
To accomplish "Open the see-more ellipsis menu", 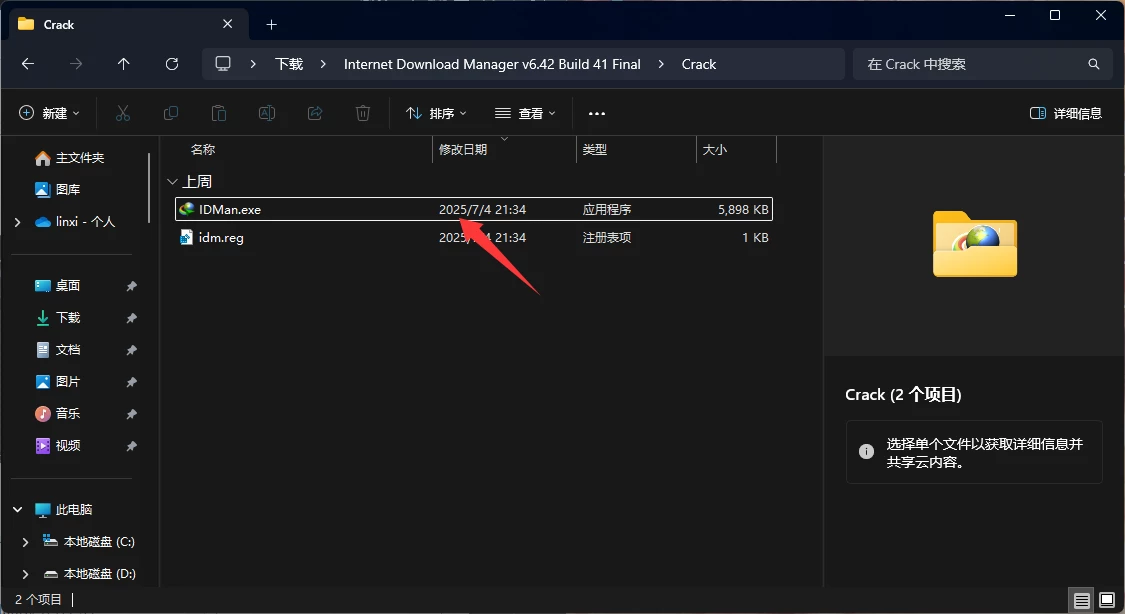I will pyautogui.click(x=597, y=112).
